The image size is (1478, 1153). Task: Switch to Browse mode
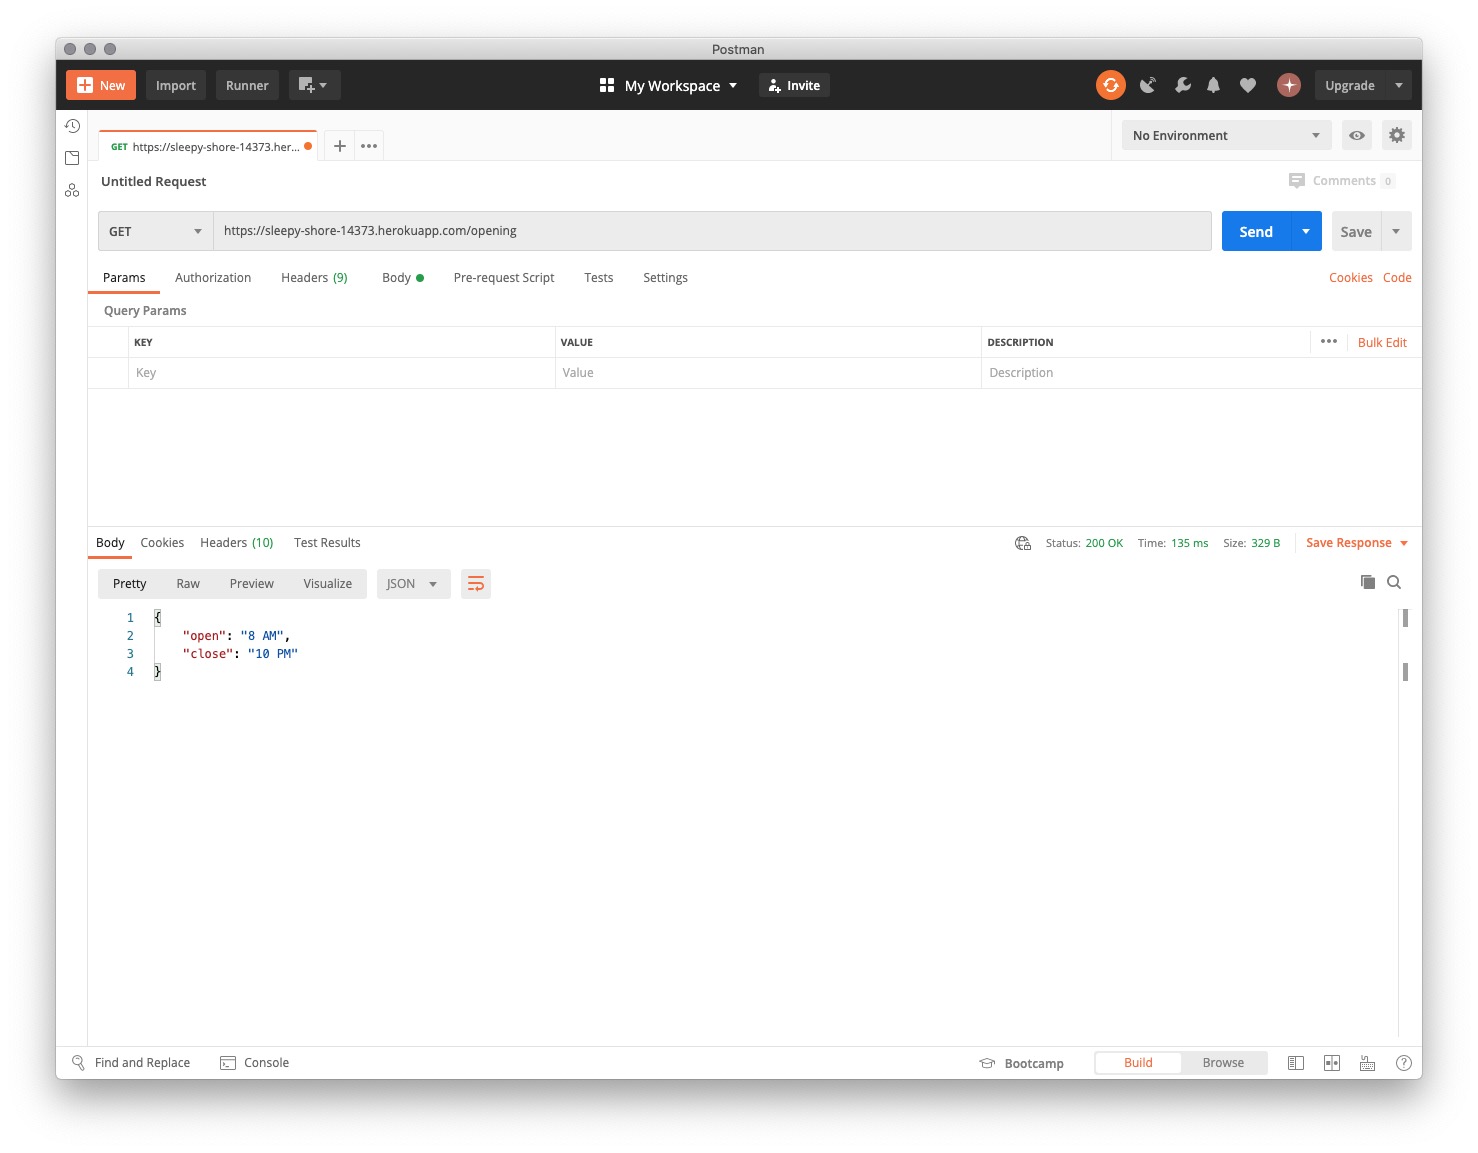tap(1223, 1063)
